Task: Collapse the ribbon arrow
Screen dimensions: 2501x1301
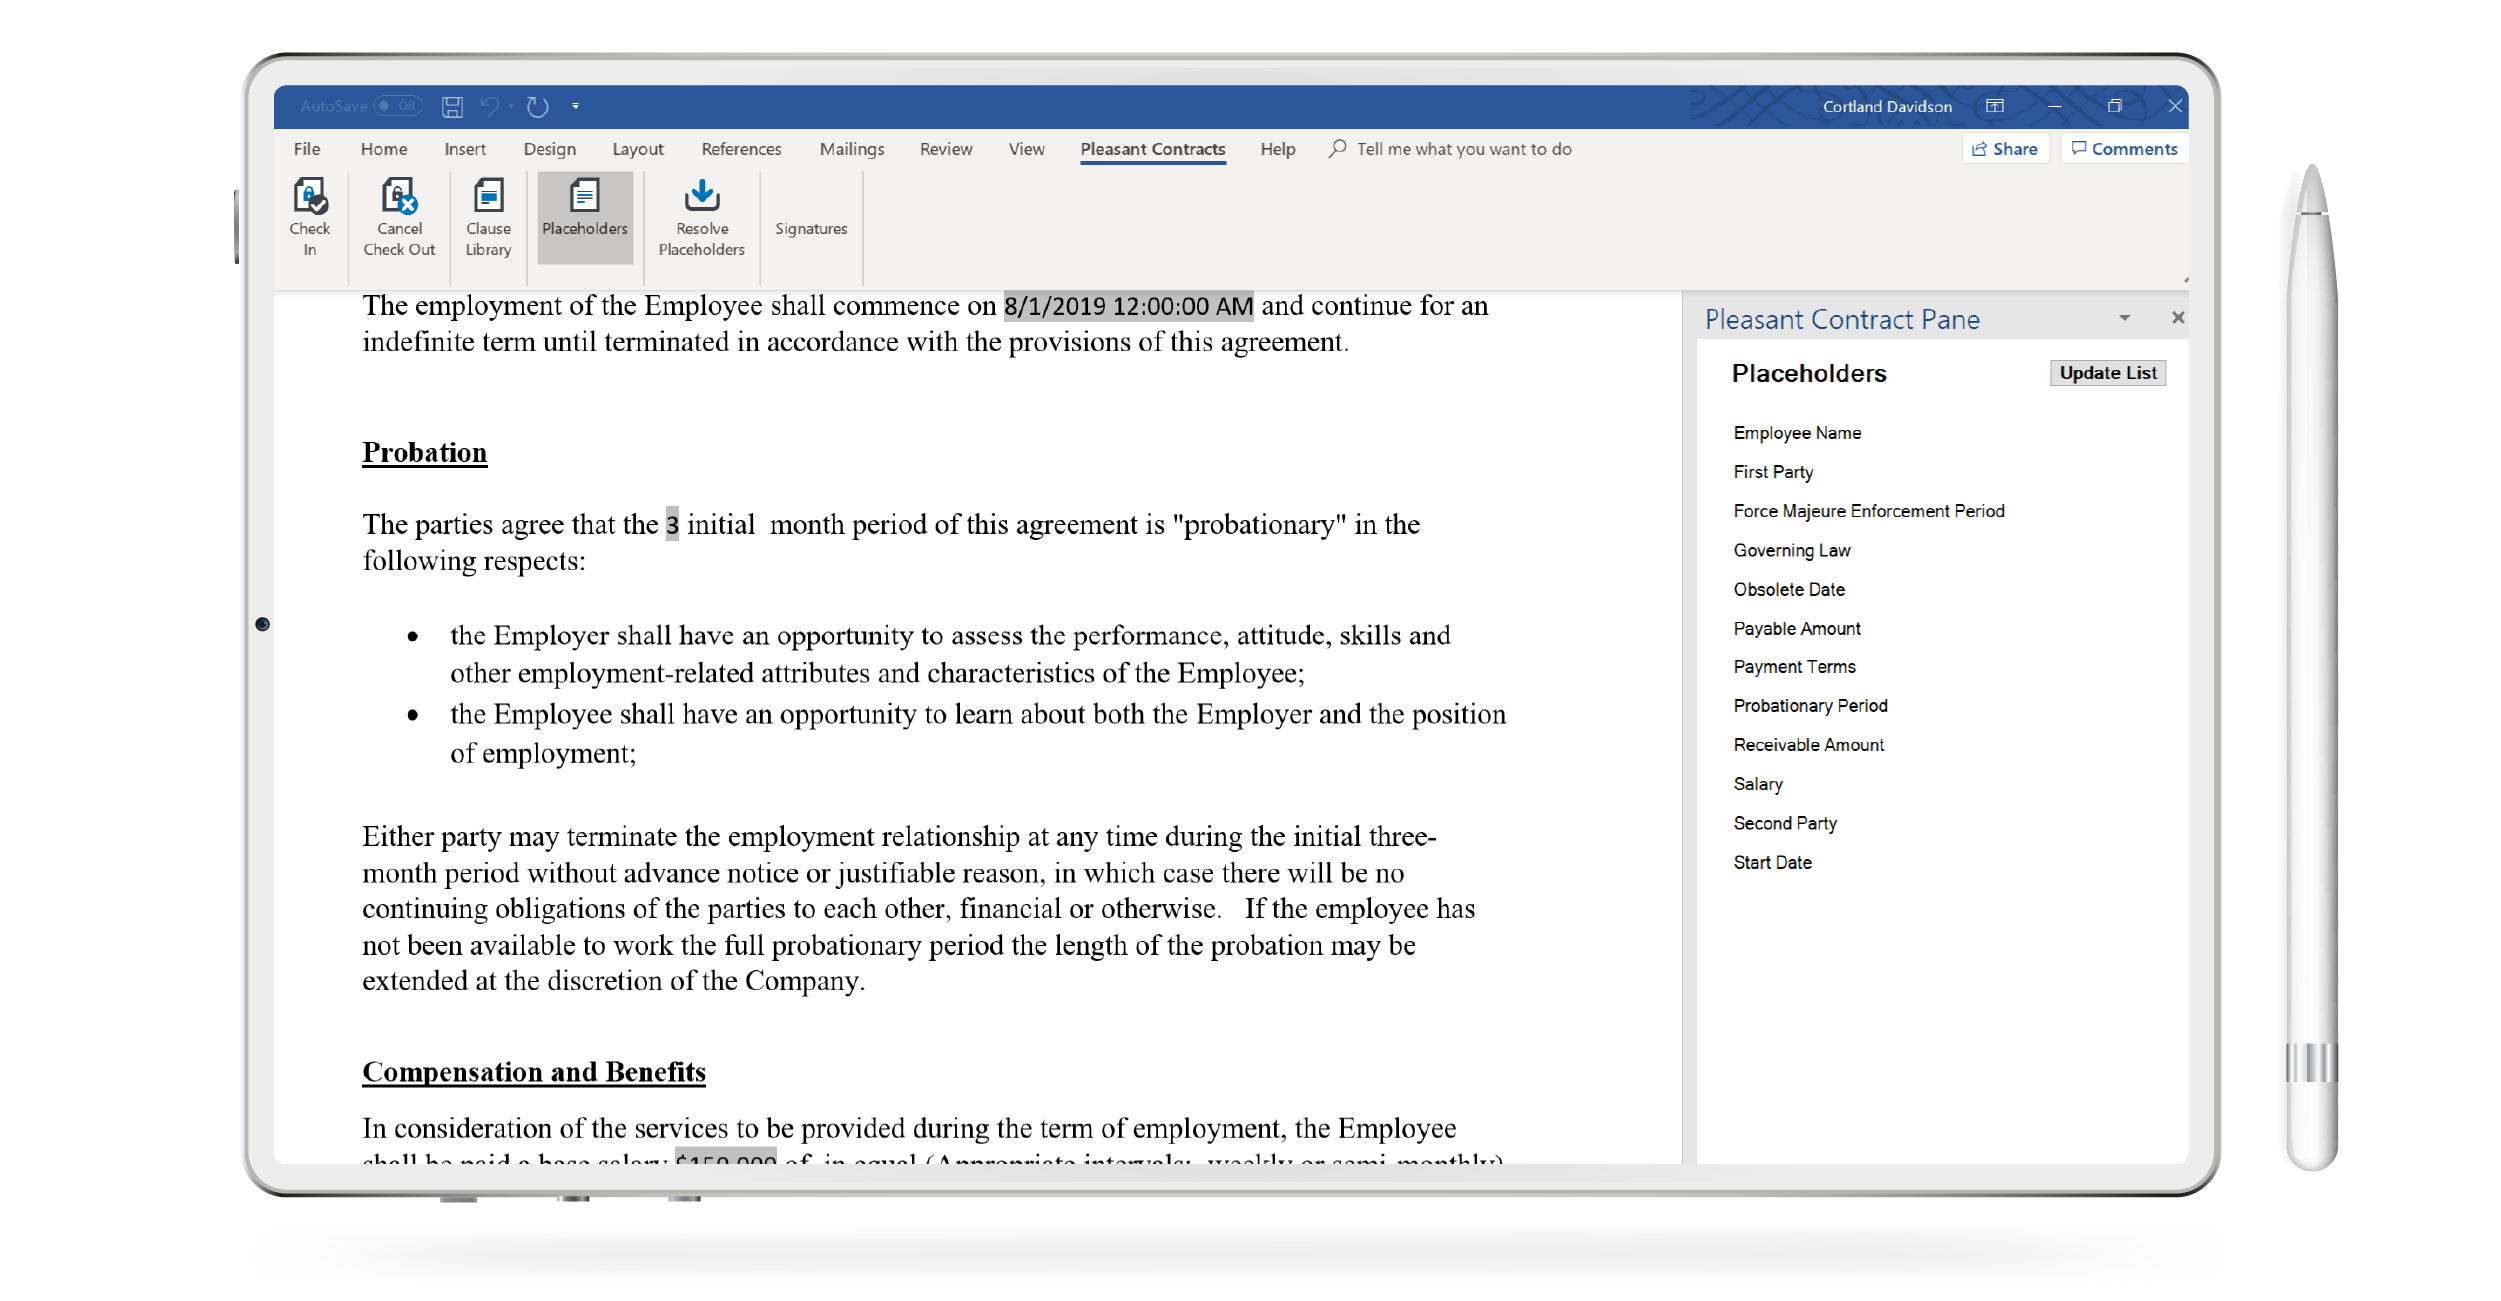Action: [x=2185, y=280]
